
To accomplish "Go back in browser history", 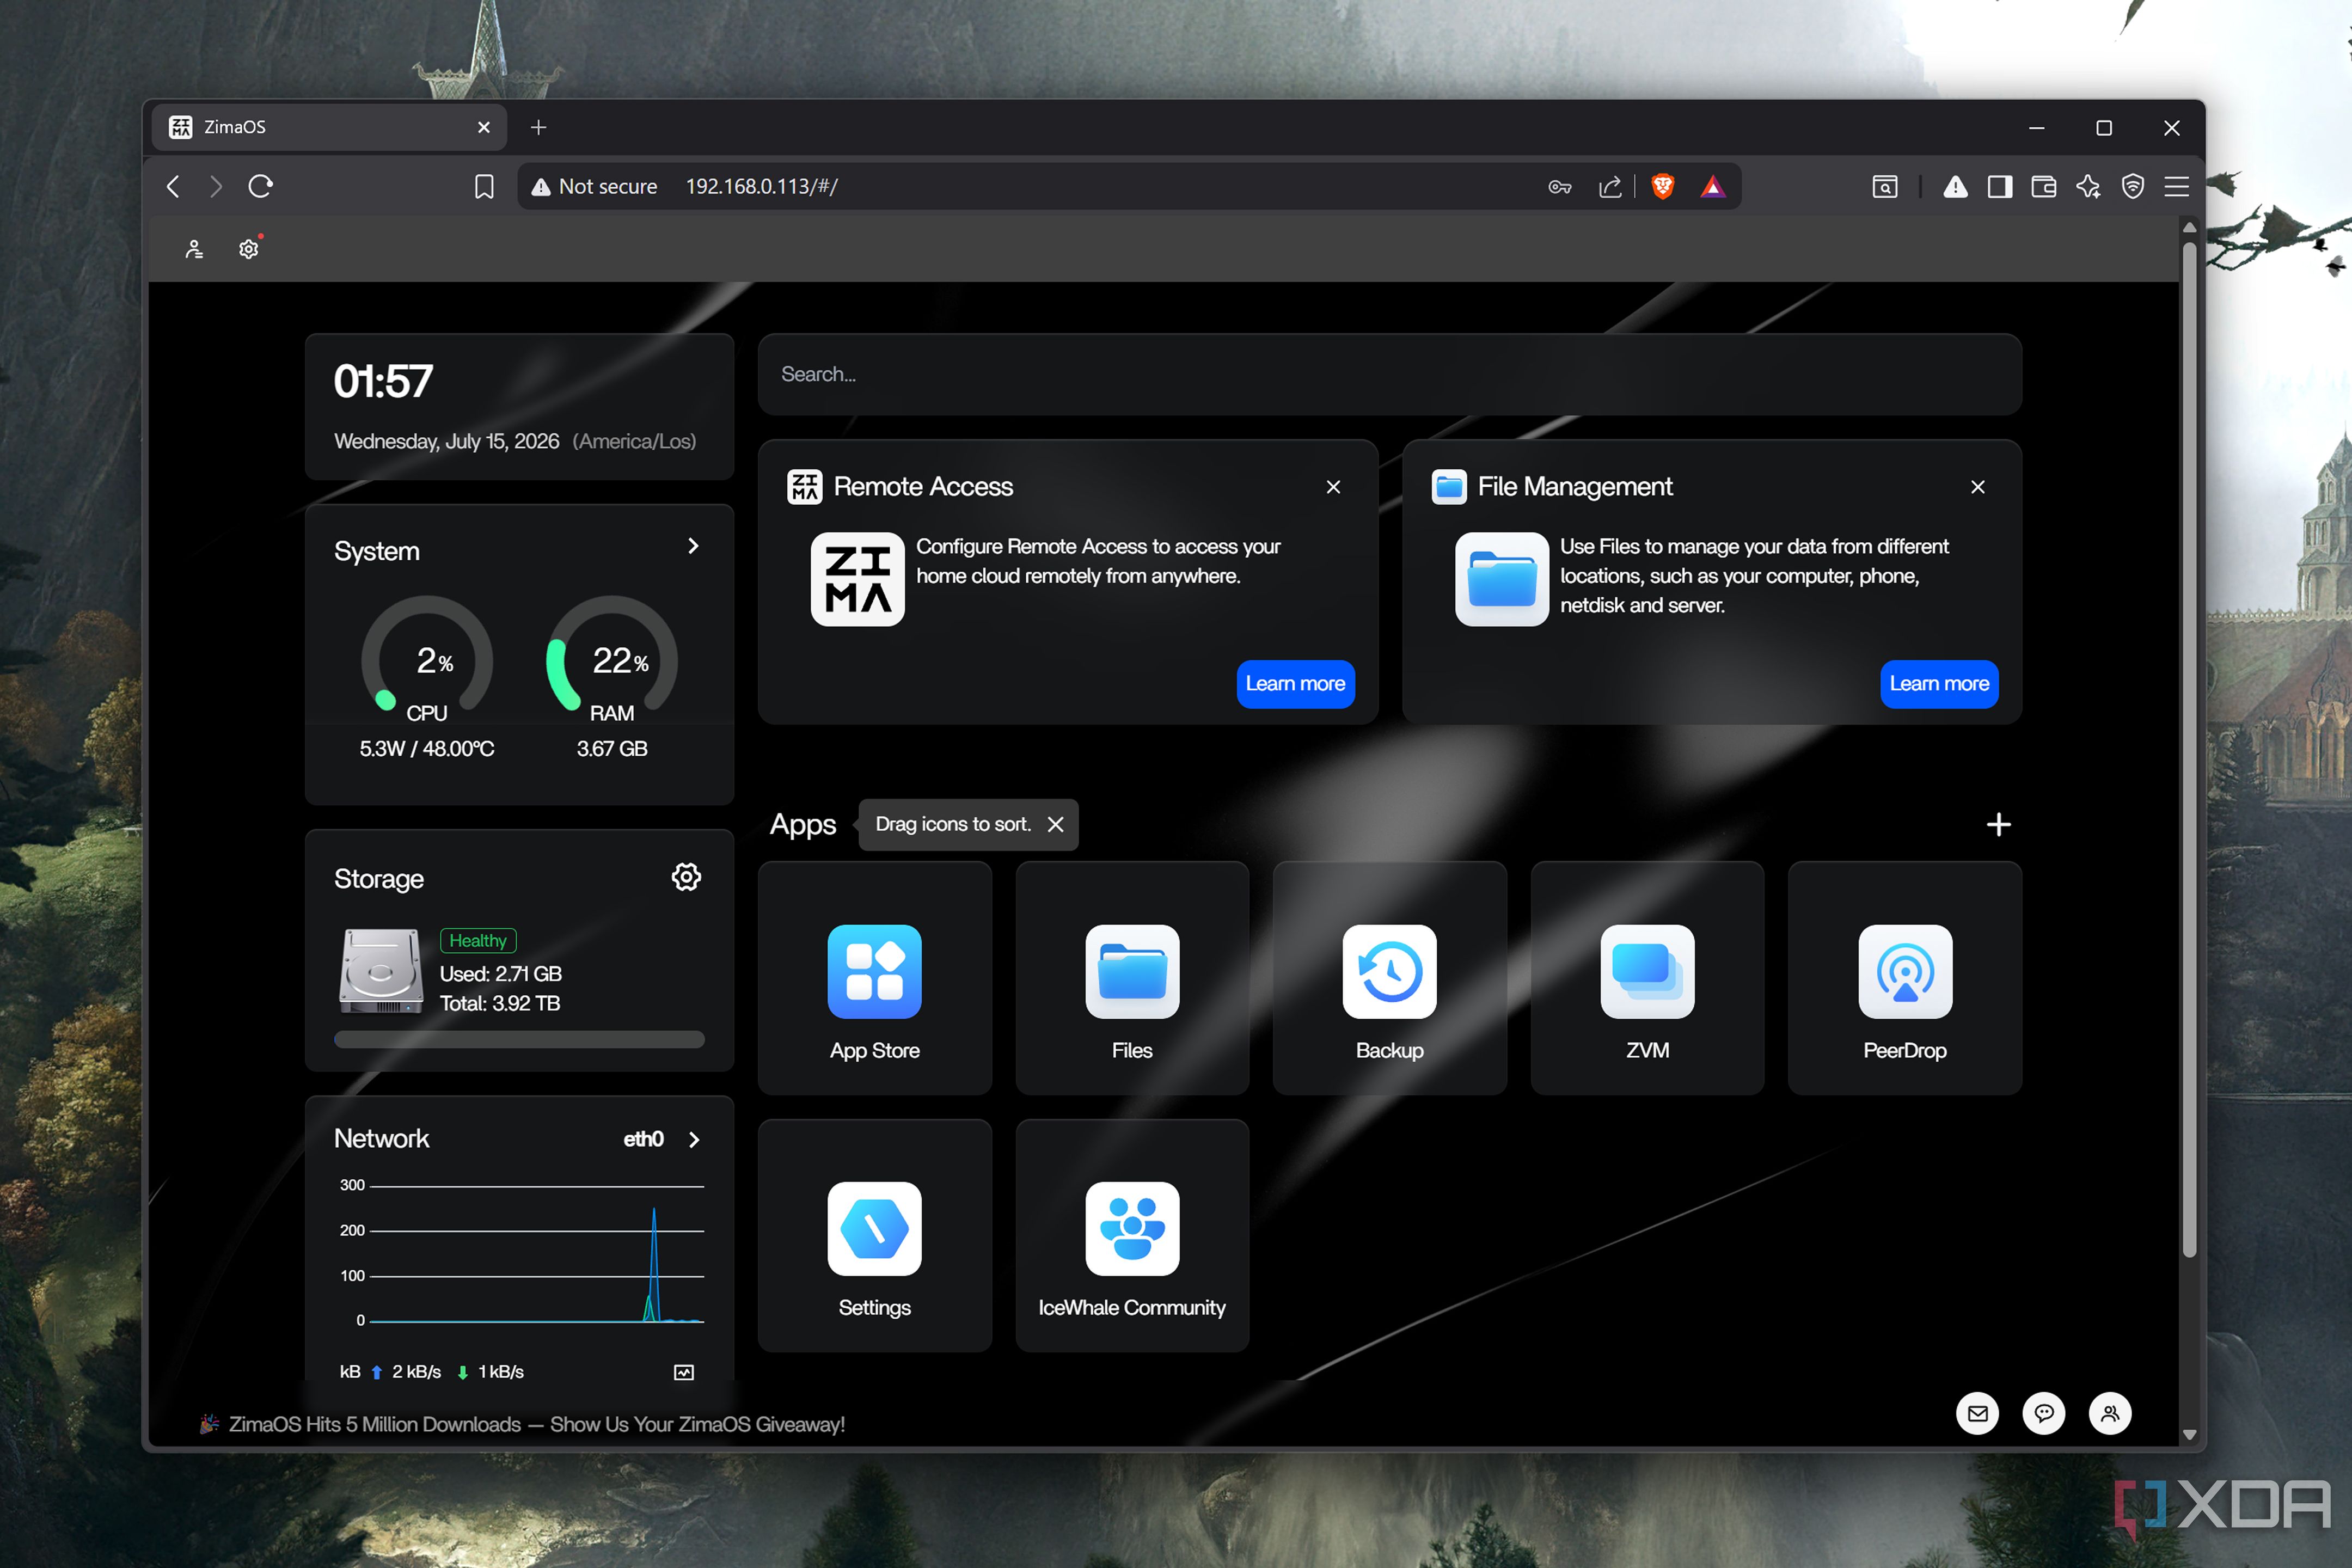I will coord(173,186).
